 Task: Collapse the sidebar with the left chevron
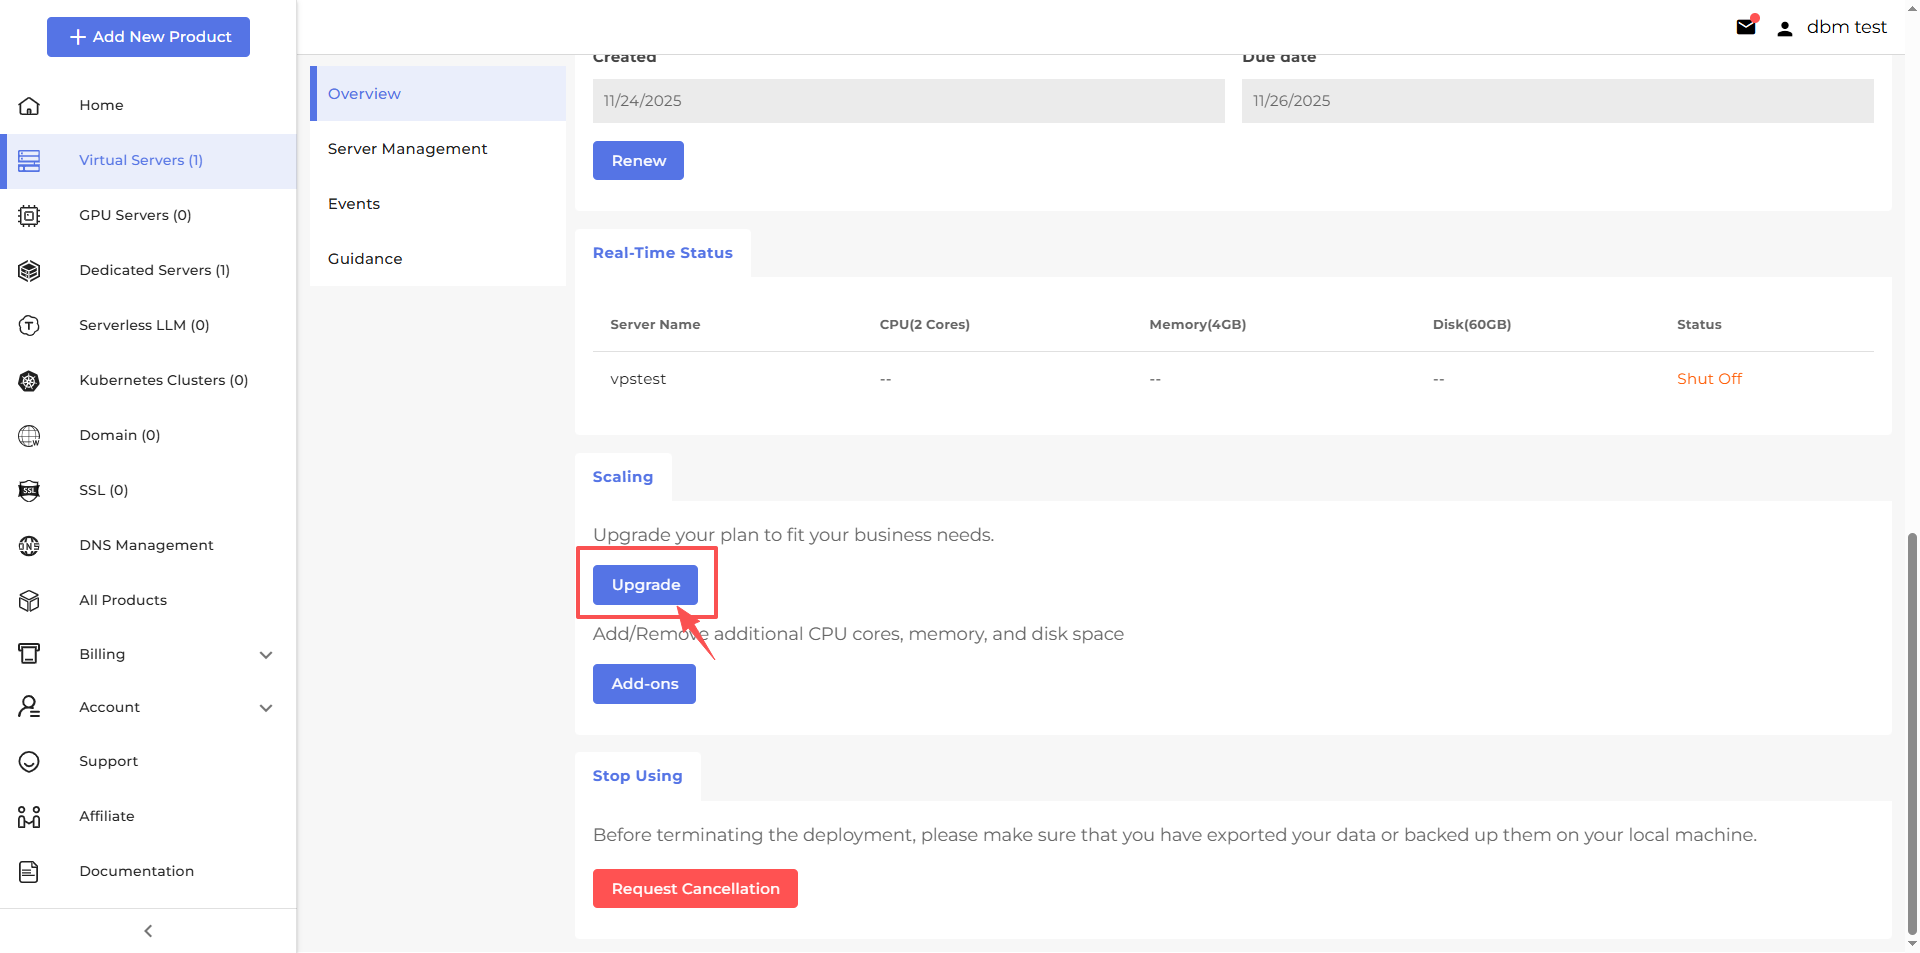[x=148, y=931]
